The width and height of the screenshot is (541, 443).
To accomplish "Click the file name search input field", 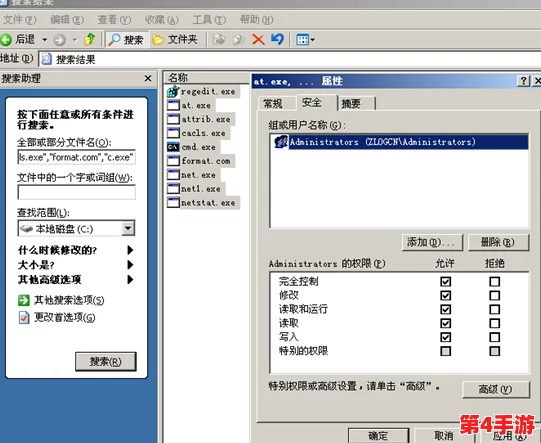I will (77, 157).
